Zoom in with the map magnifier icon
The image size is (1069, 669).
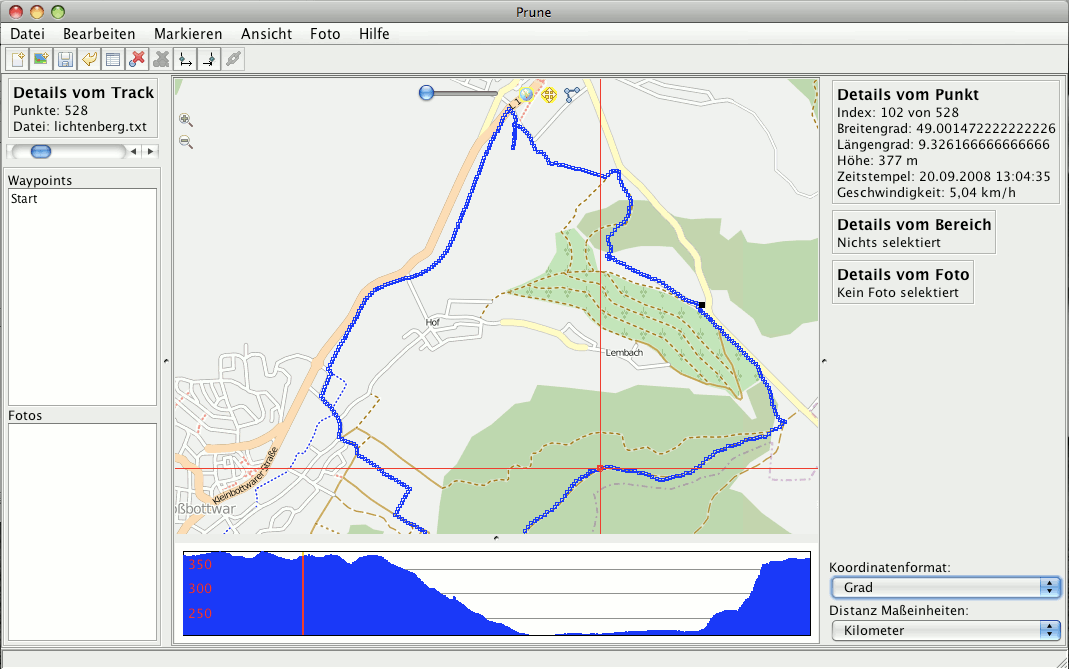point(186,119)
